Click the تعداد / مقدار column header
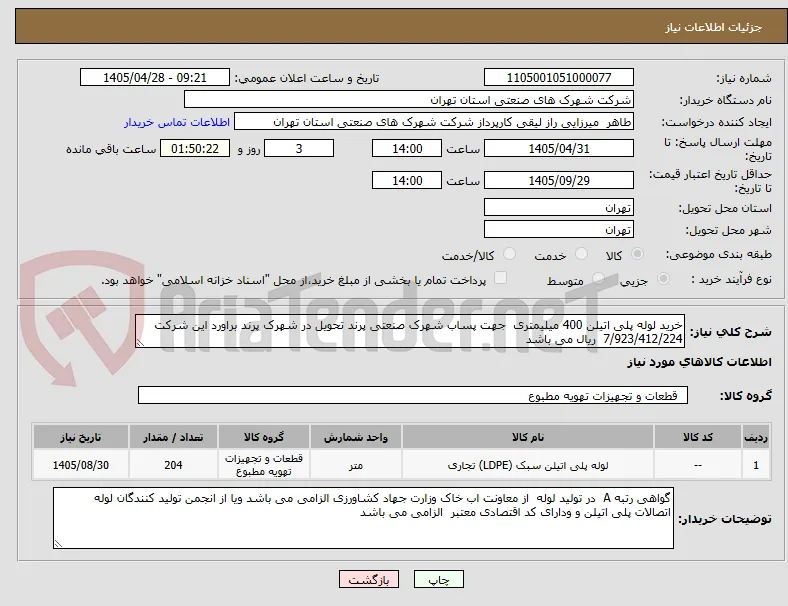The image size is (788, 606). pyautogui.click(x=173, y=437)
